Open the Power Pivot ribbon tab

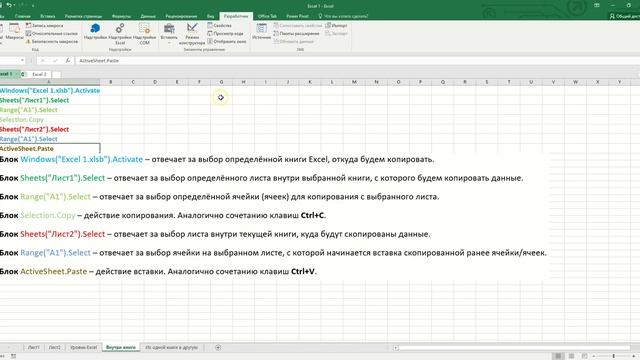(x=297, y=16)
